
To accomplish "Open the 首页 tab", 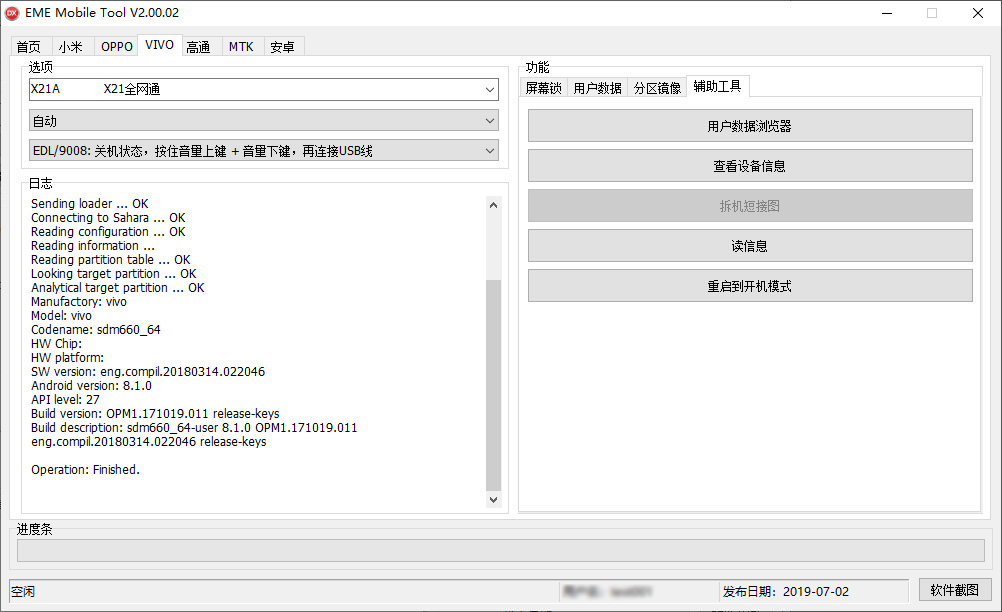I will 29,47.
